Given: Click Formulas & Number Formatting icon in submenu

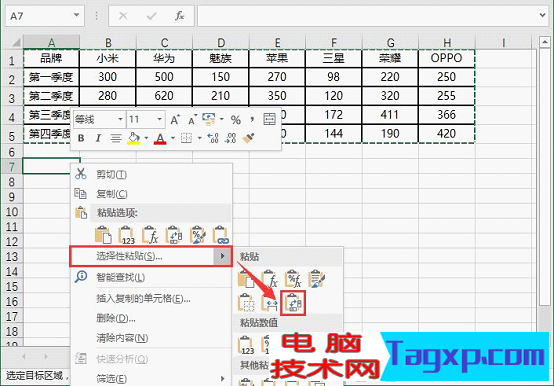Looking at the screenshot, I should point(293,279).
